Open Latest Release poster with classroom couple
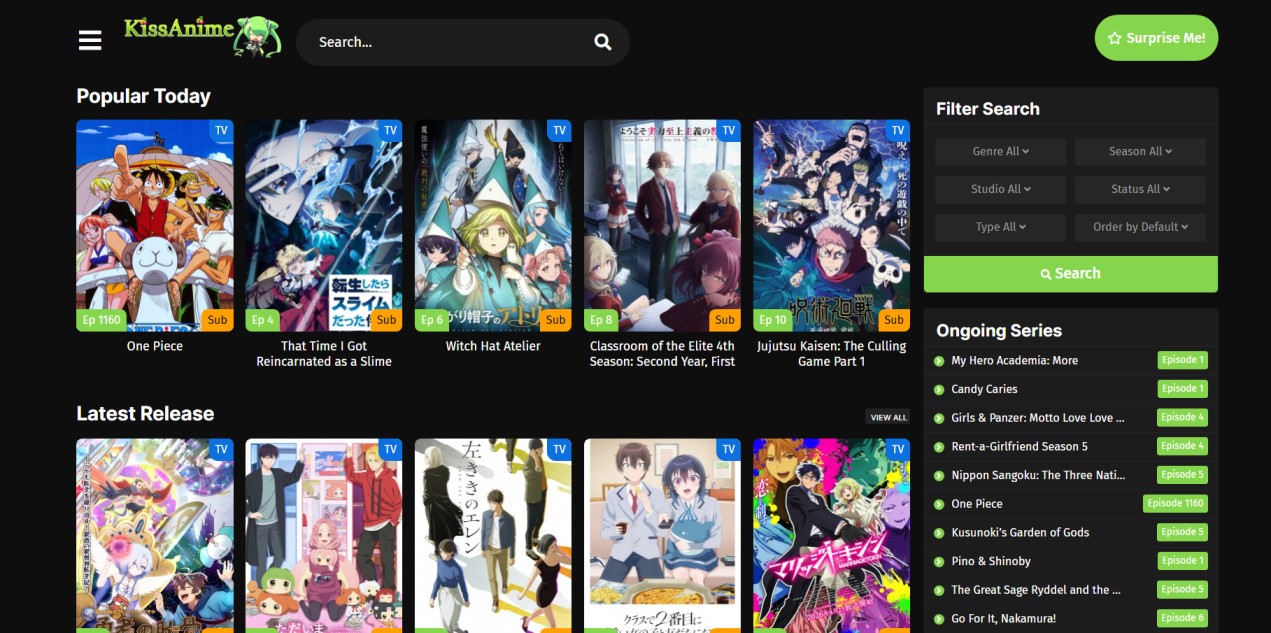Screen dimensions: 1271x633 pos(662,536)
